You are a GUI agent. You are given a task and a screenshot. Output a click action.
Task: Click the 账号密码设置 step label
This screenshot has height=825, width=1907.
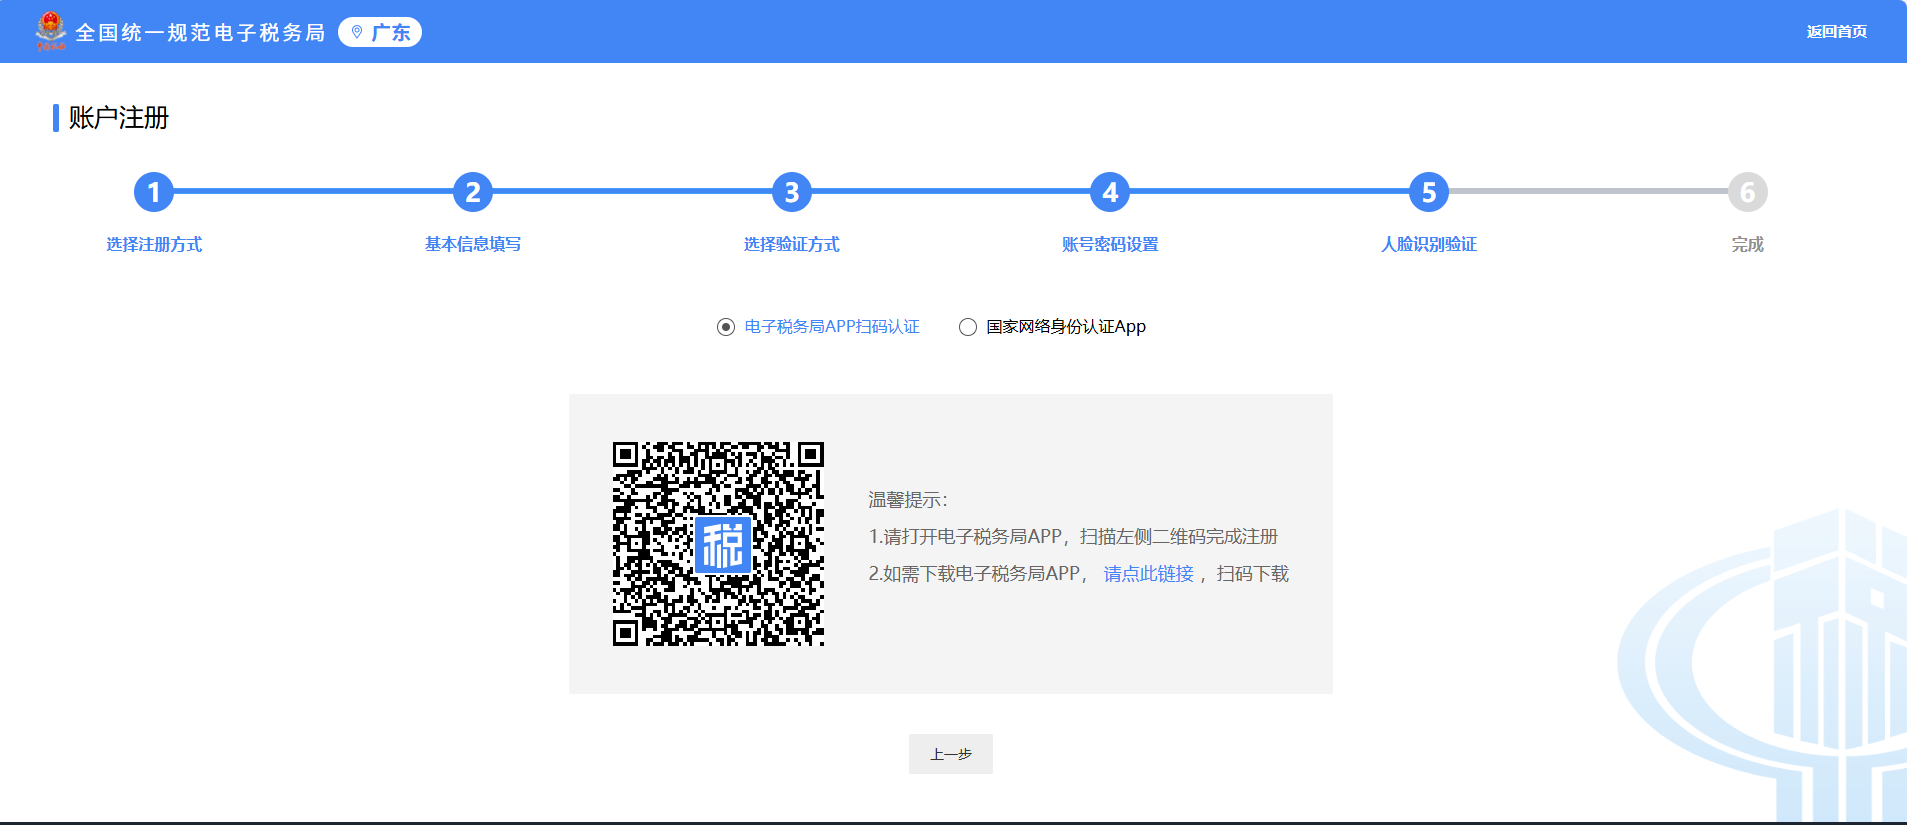(1110, 245)
